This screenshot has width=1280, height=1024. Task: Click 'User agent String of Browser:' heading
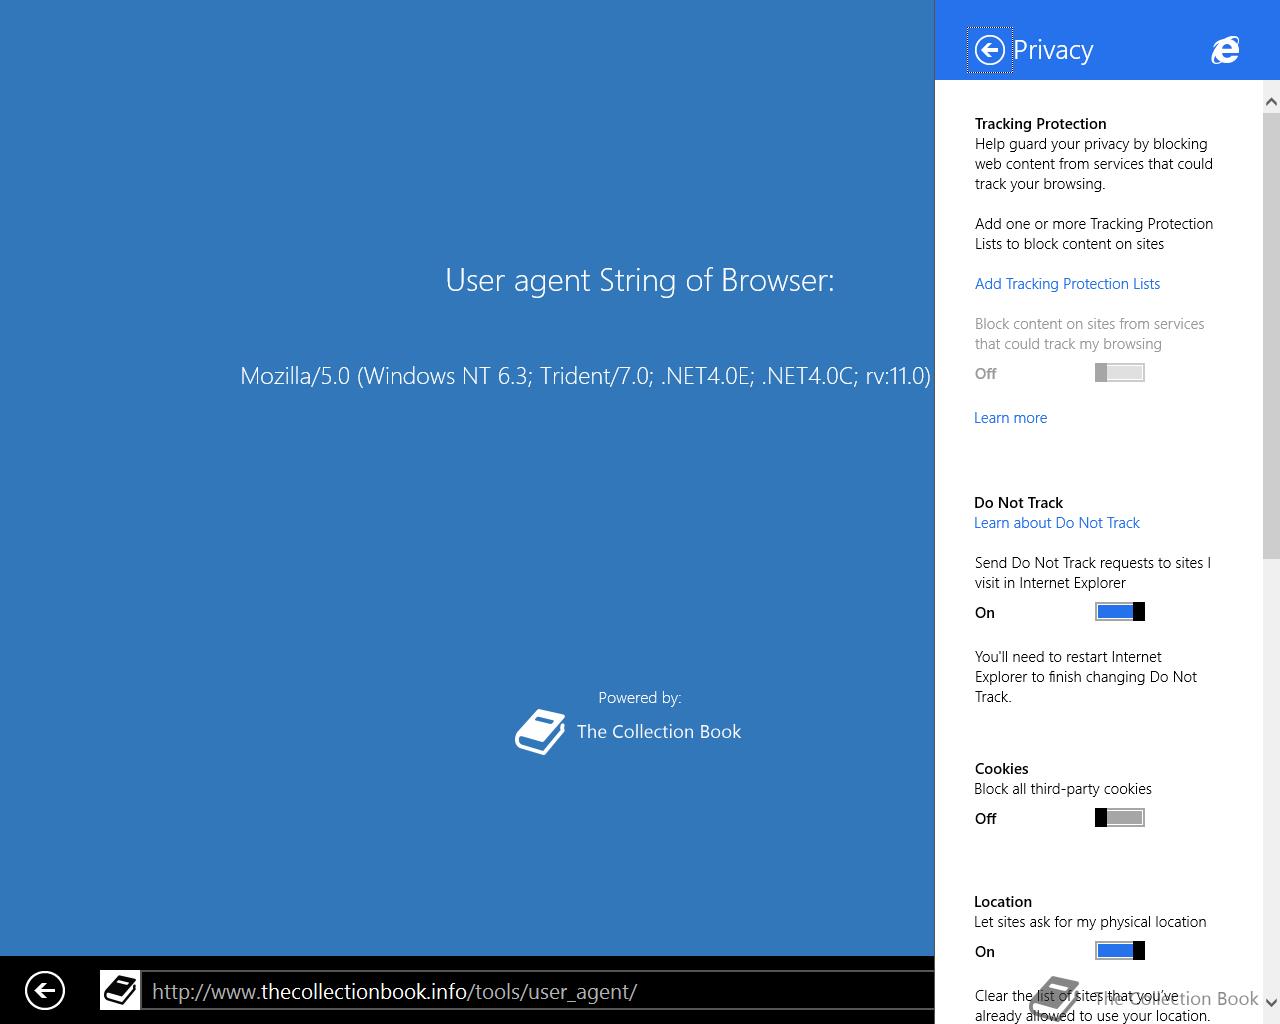640,280
